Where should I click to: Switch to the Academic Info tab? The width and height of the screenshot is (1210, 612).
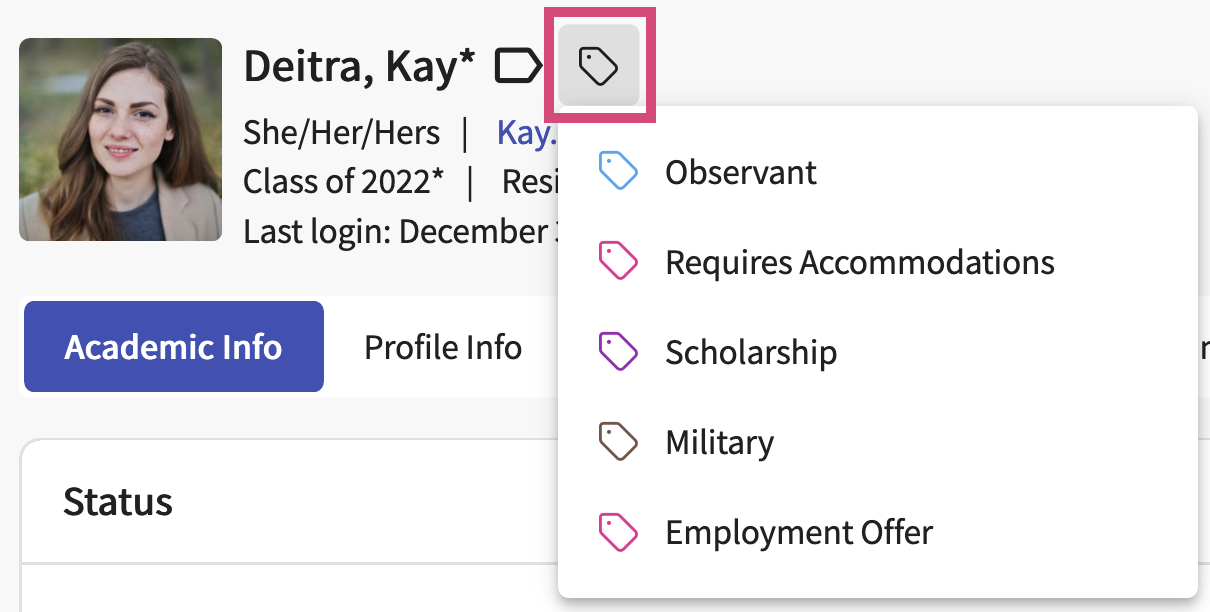click(174, 347)
